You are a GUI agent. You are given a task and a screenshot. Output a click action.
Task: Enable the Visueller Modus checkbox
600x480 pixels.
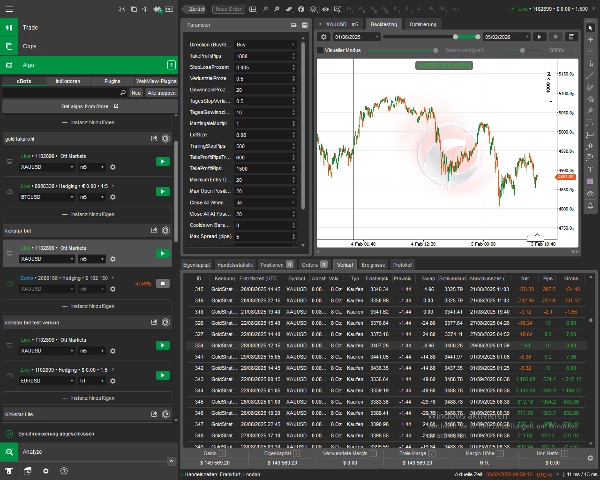pos(321,49)
